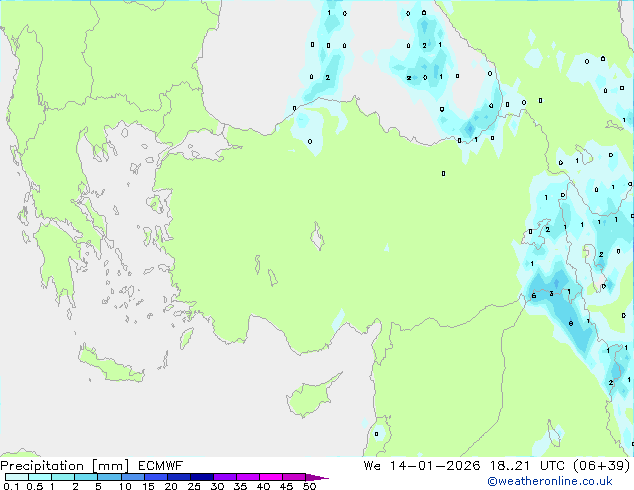The height and width of the screenshot is (490, 634).
Task: Click the above-50 arrow tip of legend
Action: (x=317, y=478)
